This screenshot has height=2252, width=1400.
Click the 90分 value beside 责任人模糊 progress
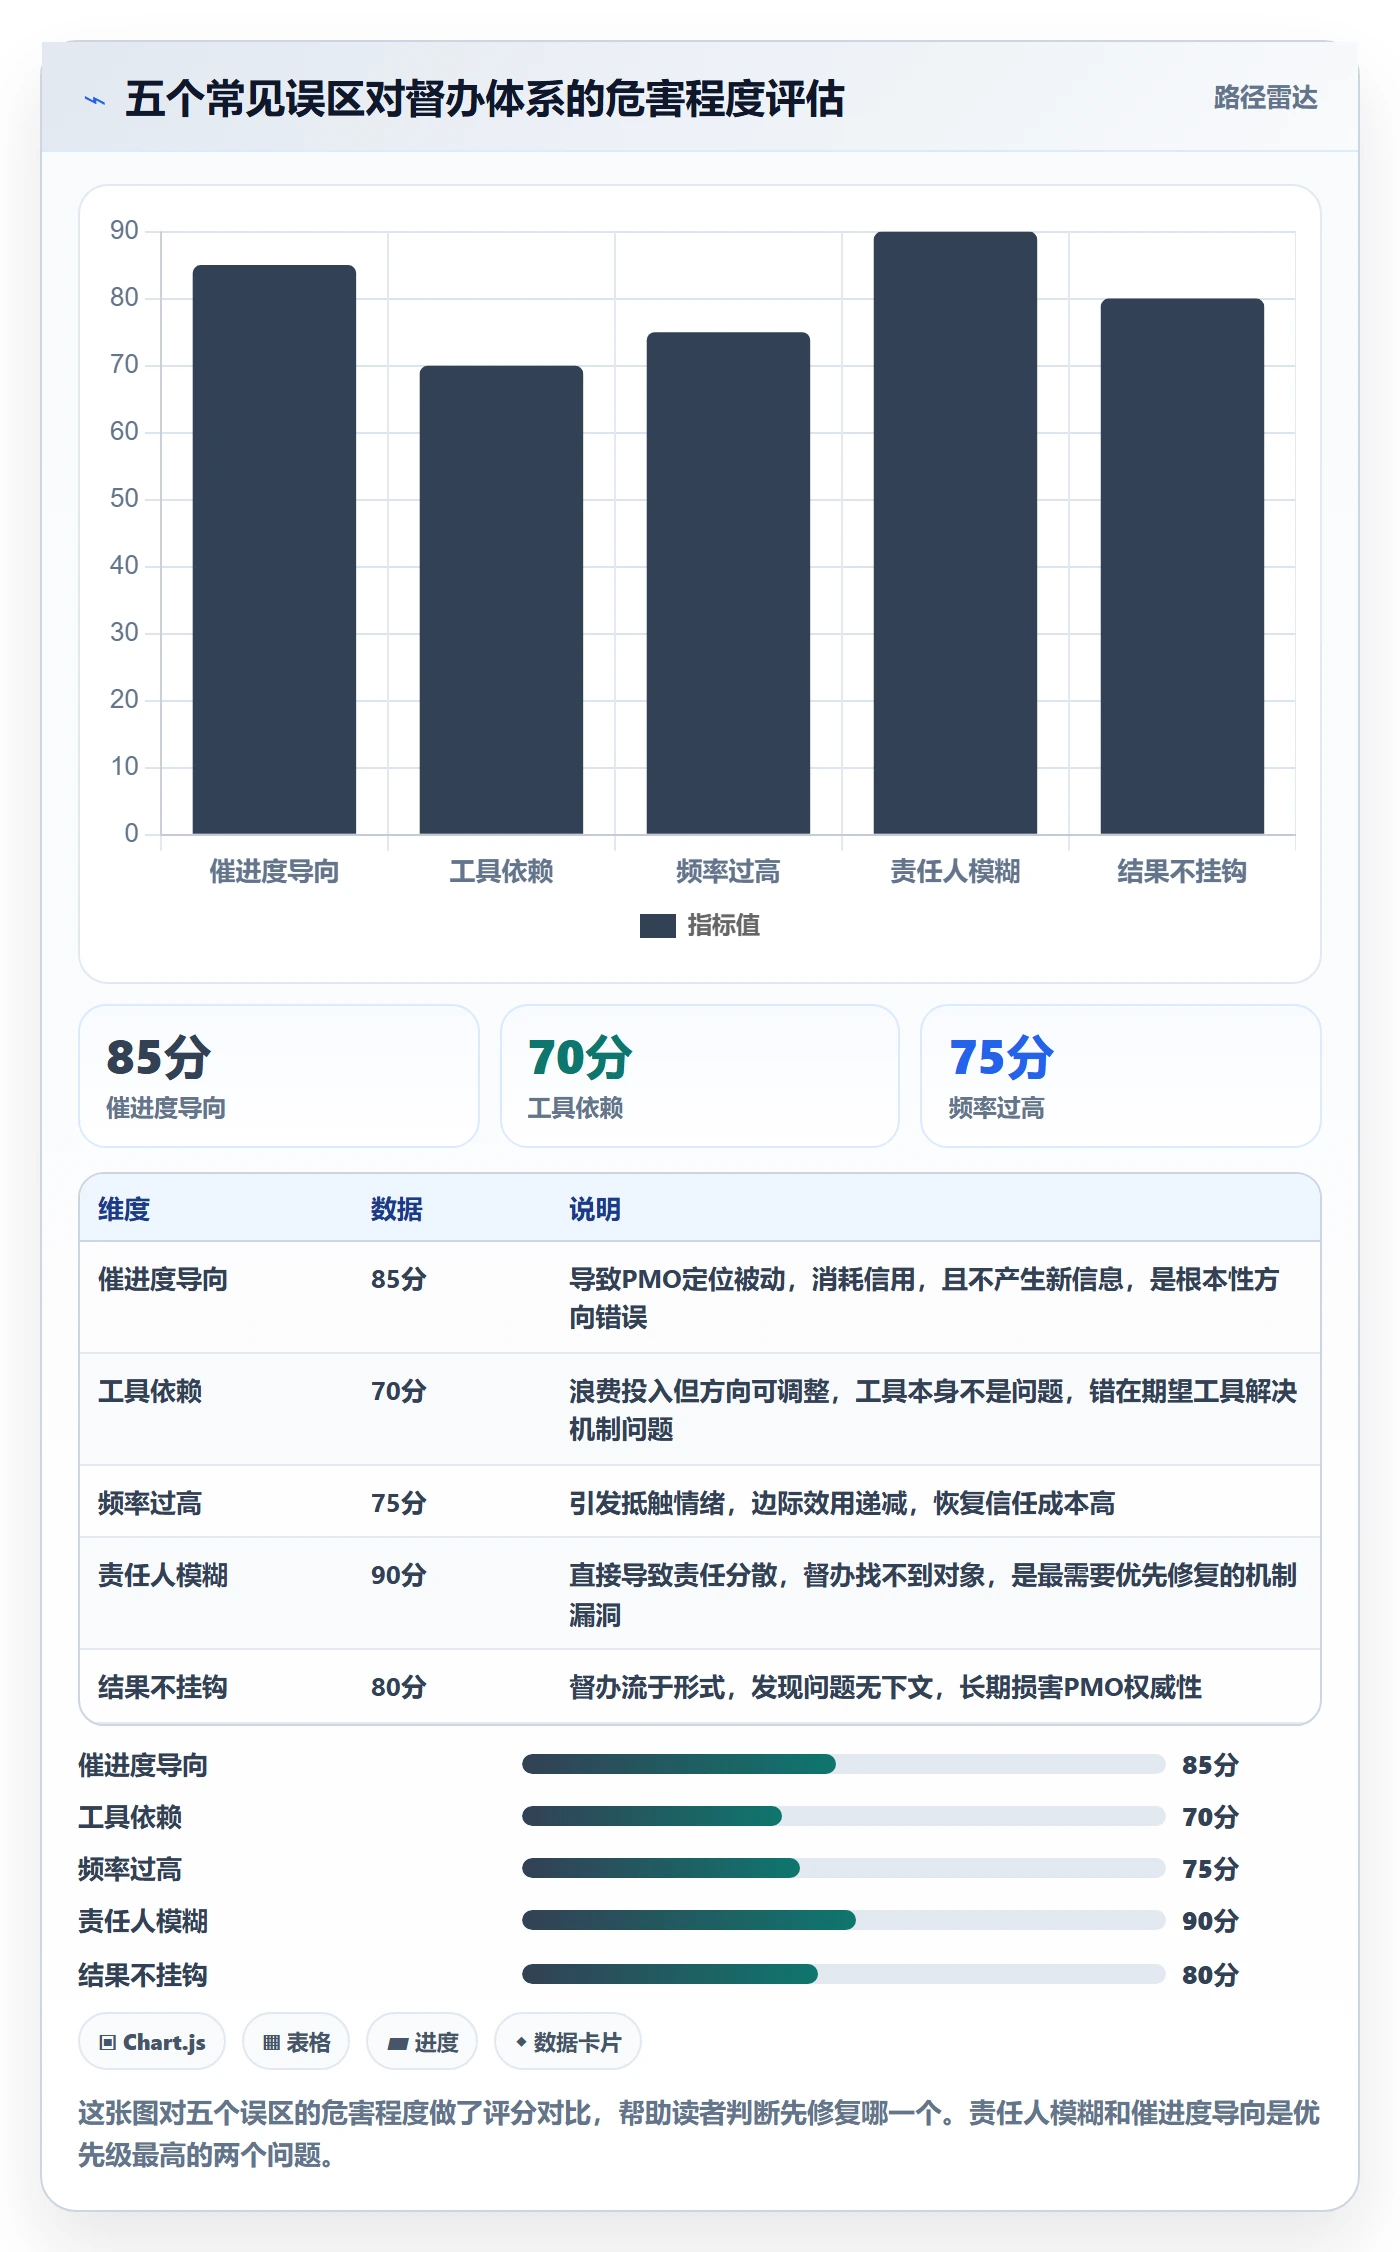pos(1210,1921)
